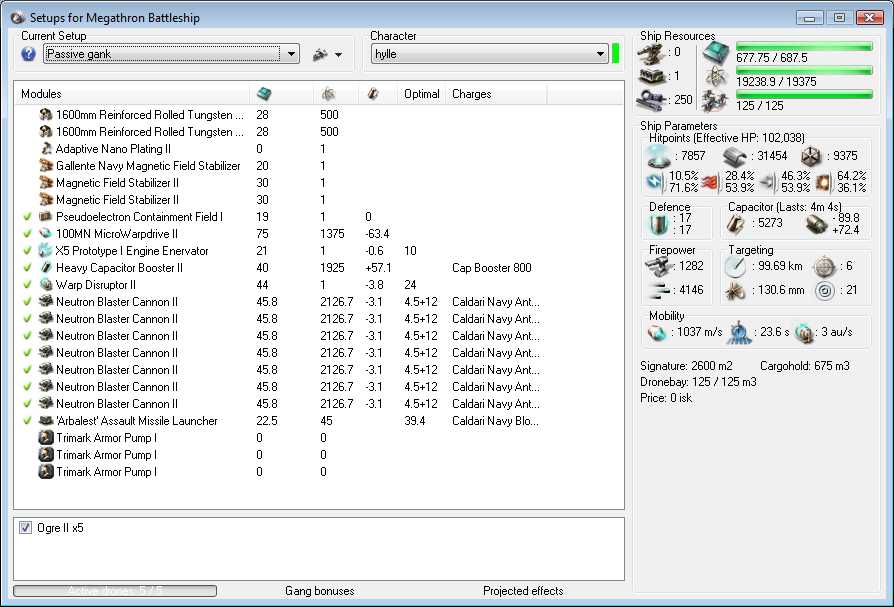The height and width of the screenshot is (607, 894).
Task: Click the warp speed icon showing 3 au/s
Action: pos(804,333)
